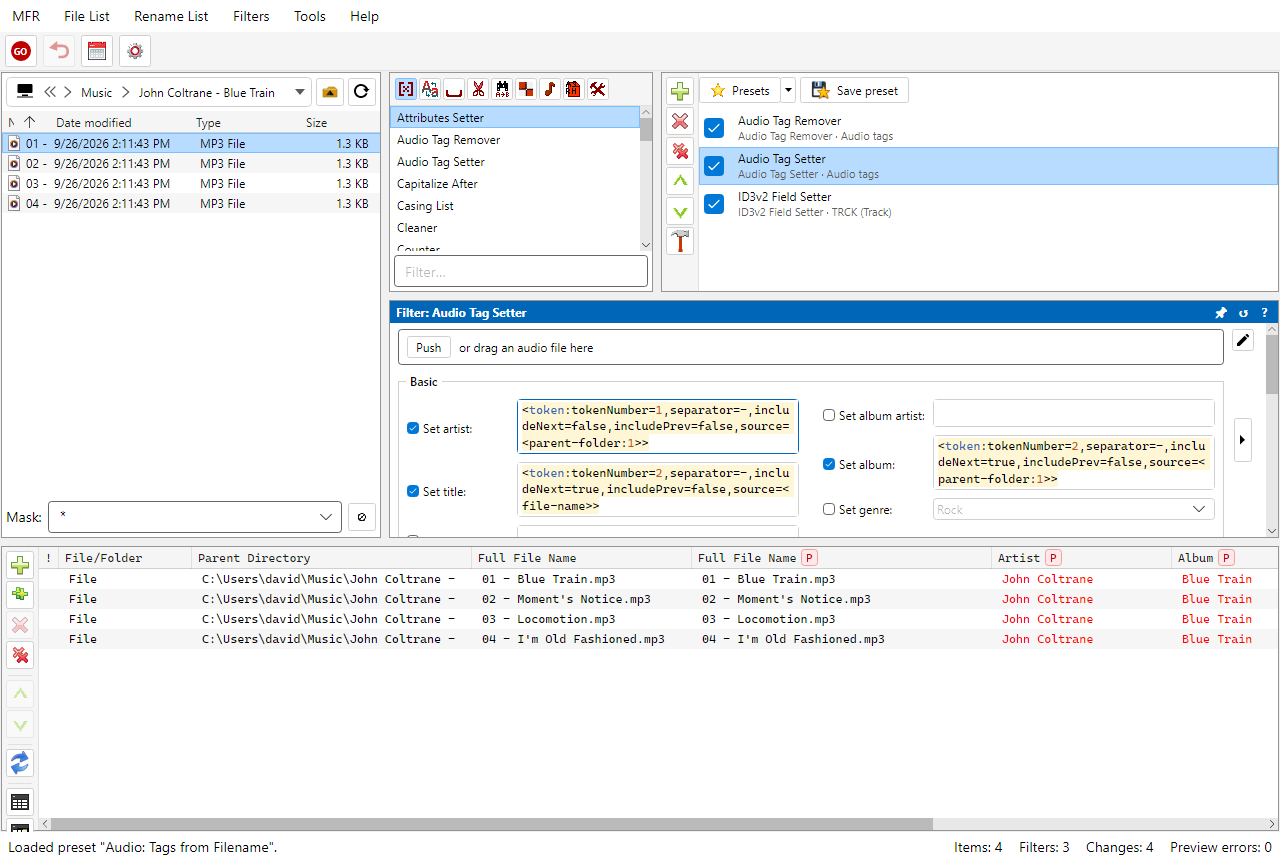This screenshot has height=860, width=1280.
Task: Open the Rename List menu
Action: point(171,16)
